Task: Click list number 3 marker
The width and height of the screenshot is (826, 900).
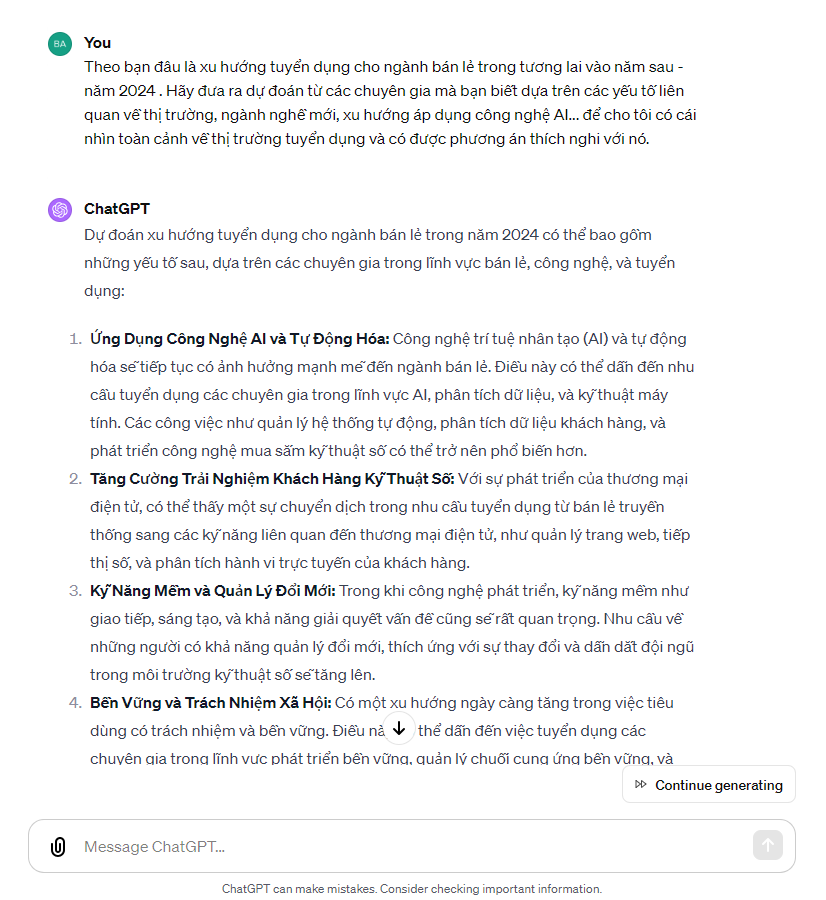Action: [75, 591]
